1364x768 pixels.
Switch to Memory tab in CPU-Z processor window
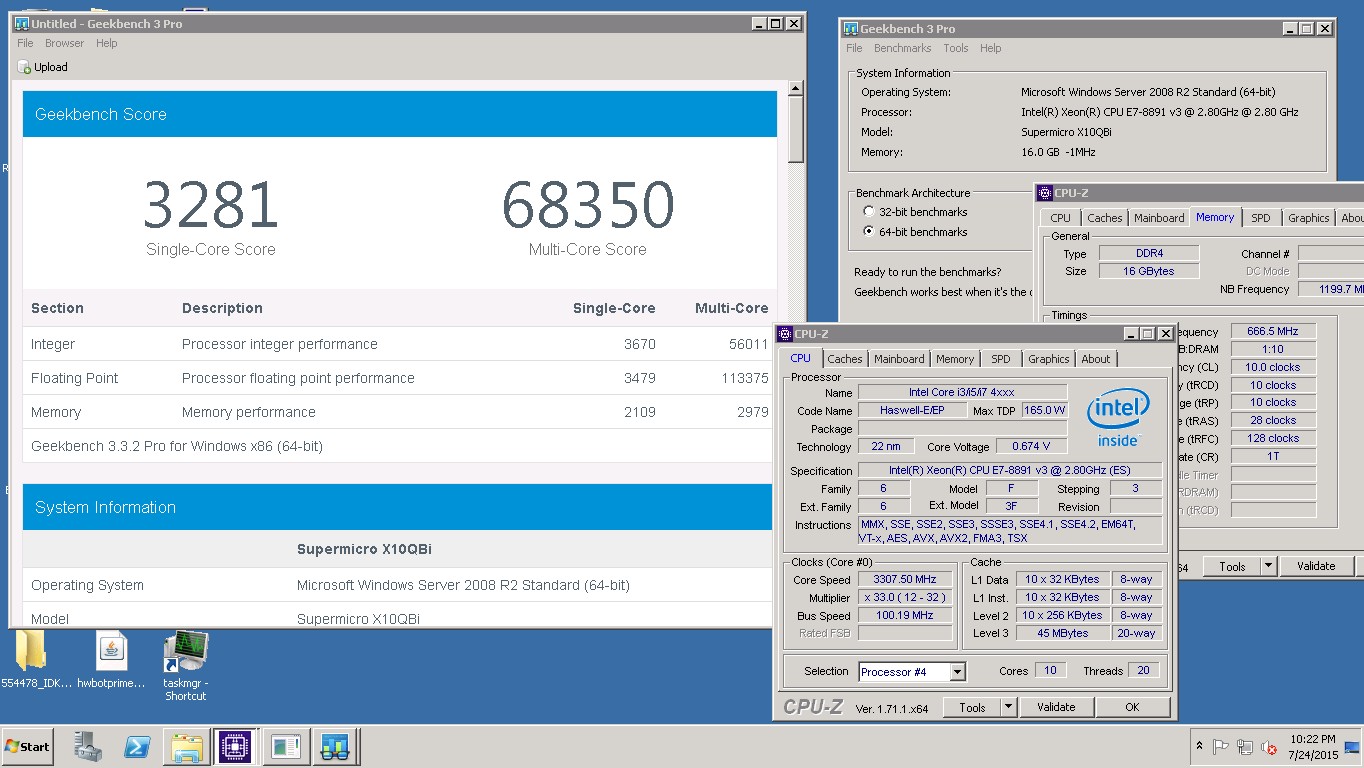point(955,359)
